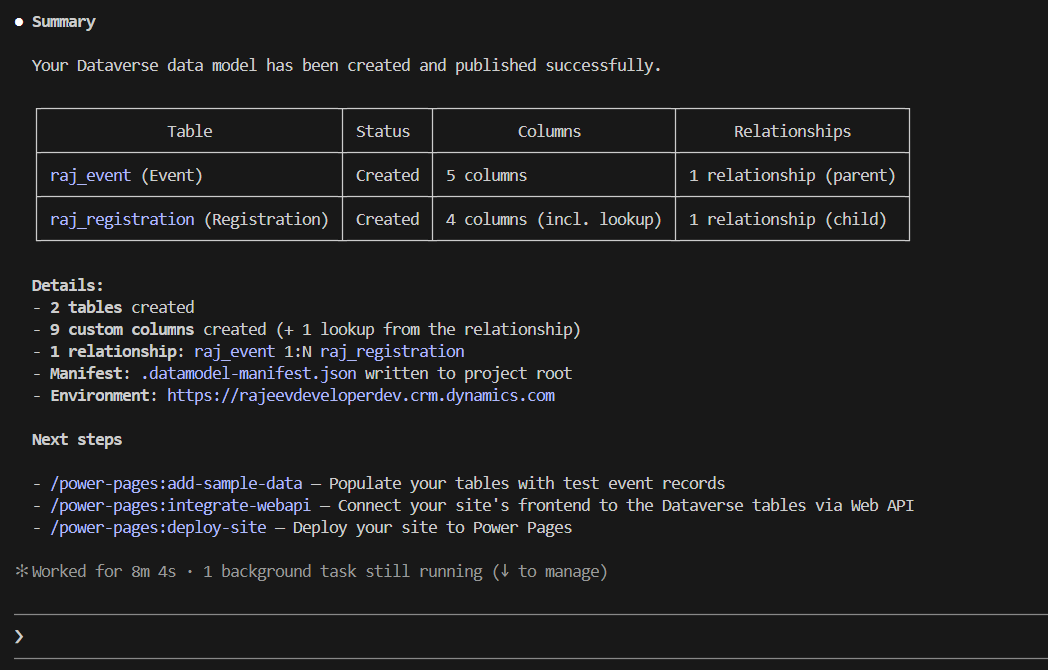This screenshot has height=670, width=1048.
Task: Click the Relationships column header
Action: [792, 131]
